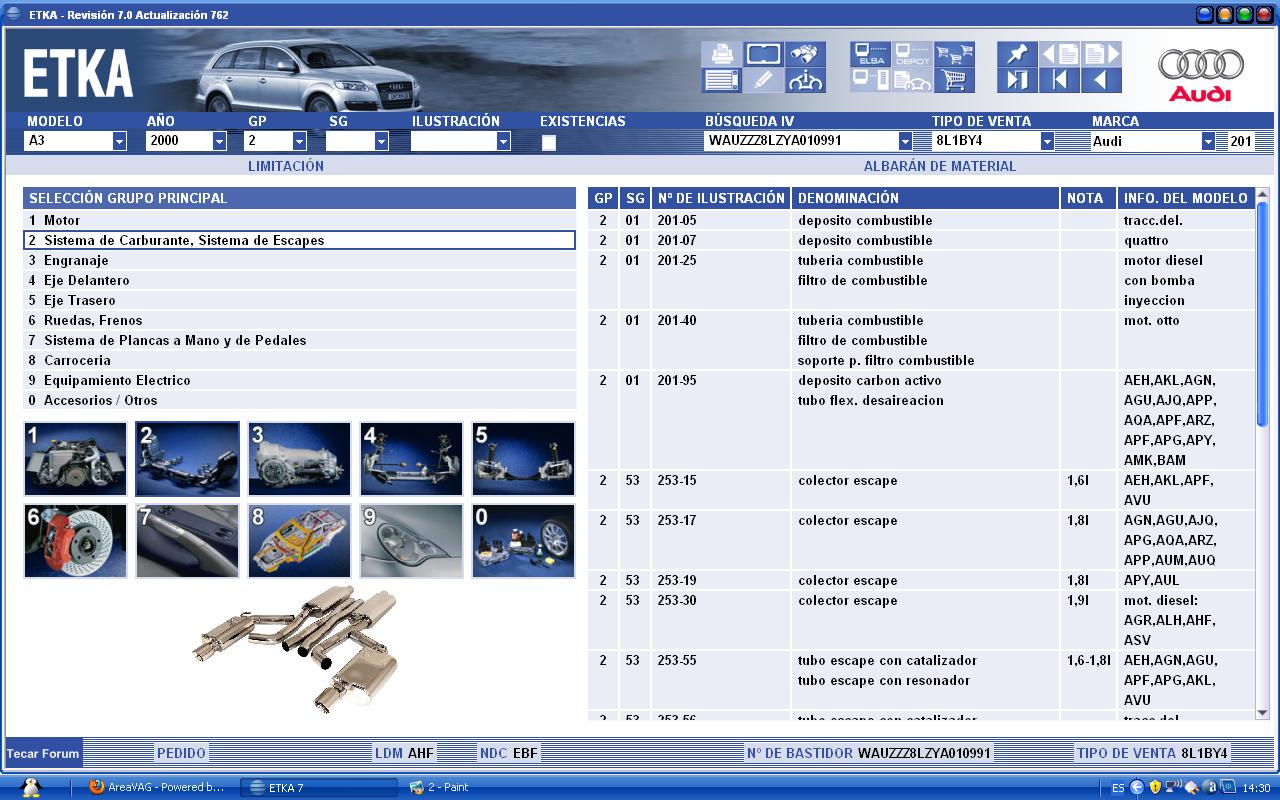Open Start menu penguin icon
Viewport: 1280px width, 800px height.
coord(31,787)
